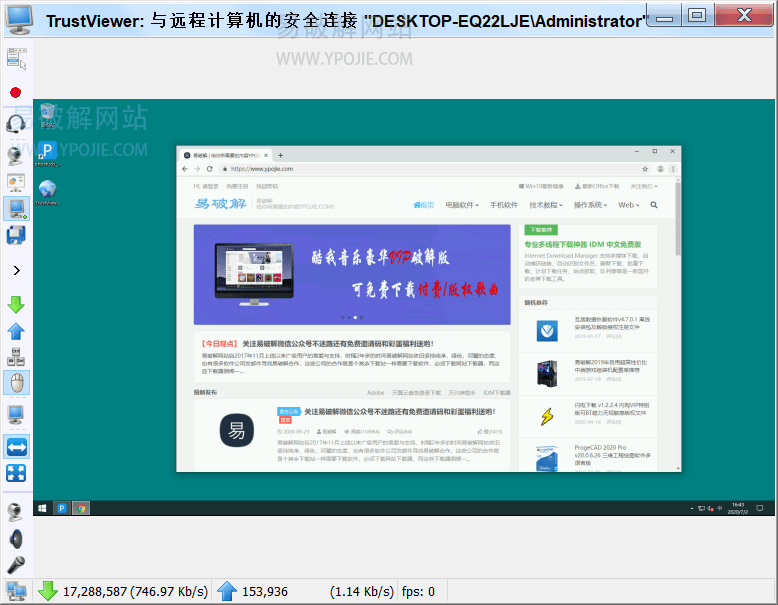Open 专业多线程下载神器 IDM 中文免费版 link
This screenshot has height=605, width=778.
pyautogui.click(x=583, y=244)
